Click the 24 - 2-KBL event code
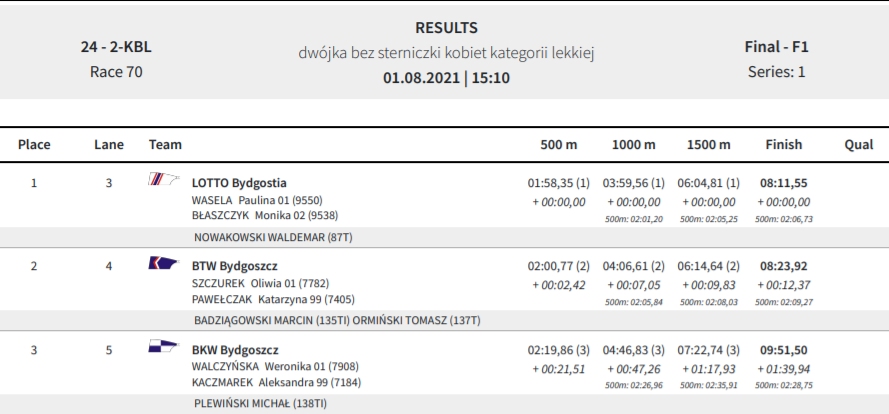The width and height of the screenshot is (889, 414). (116, 47)
